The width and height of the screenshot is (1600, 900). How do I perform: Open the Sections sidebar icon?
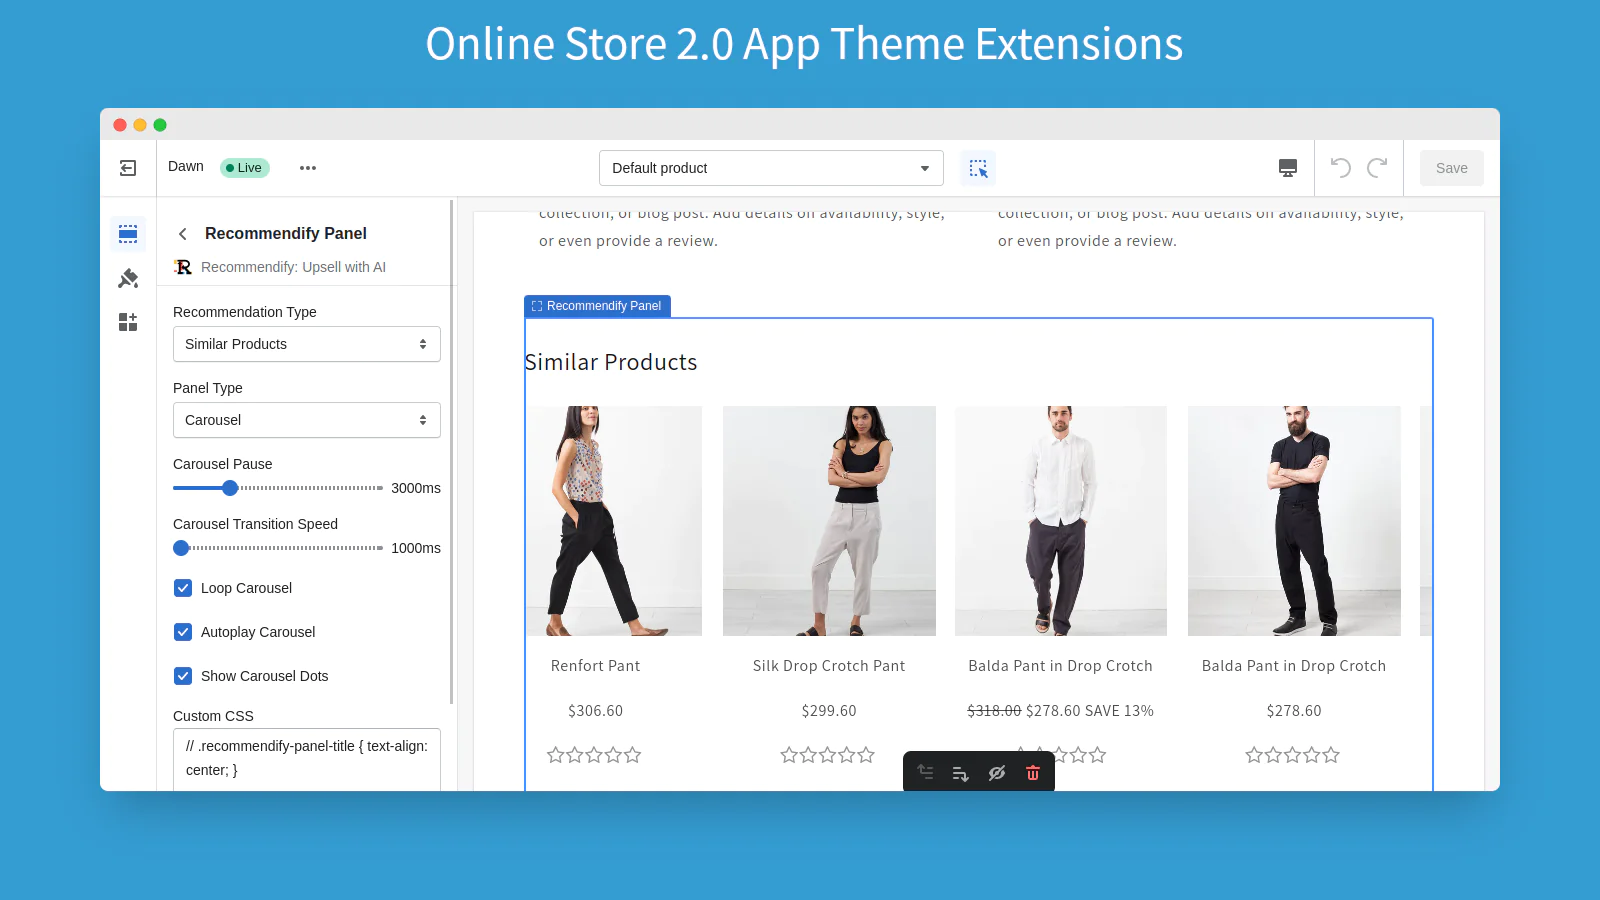[128, 234]
